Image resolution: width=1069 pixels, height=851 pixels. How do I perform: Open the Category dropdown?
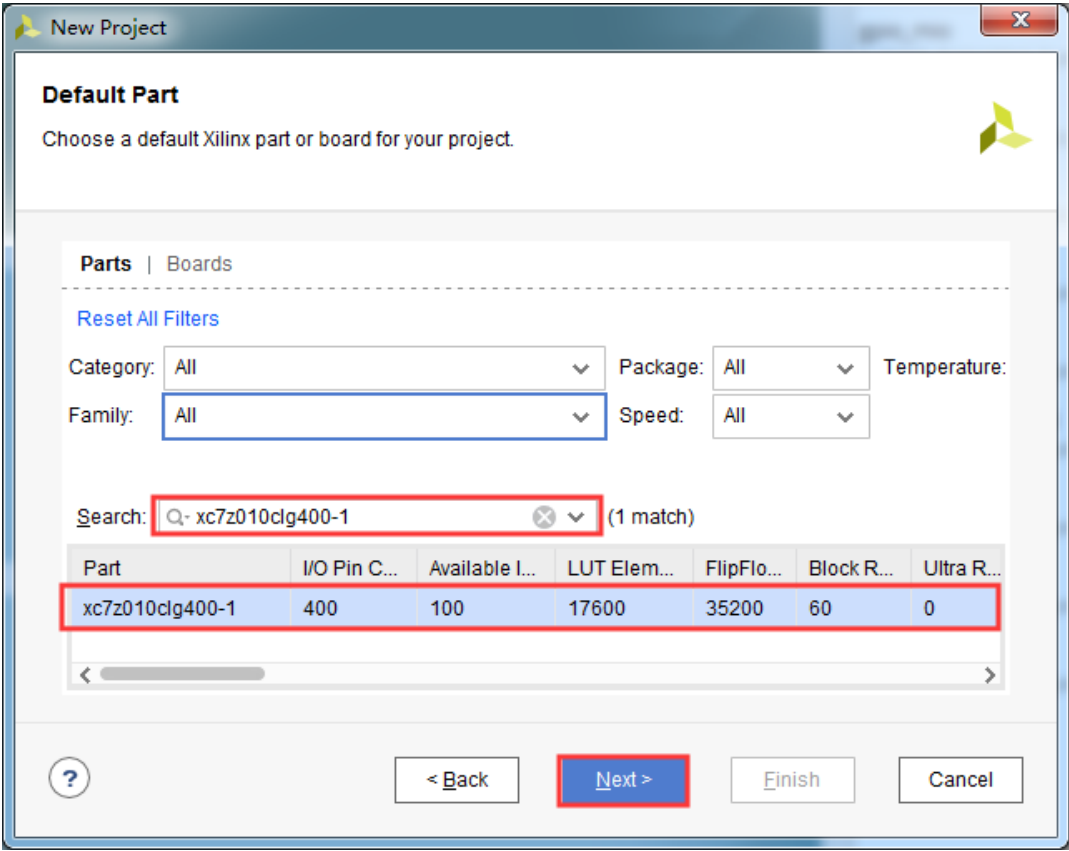[x=385, y=368]
